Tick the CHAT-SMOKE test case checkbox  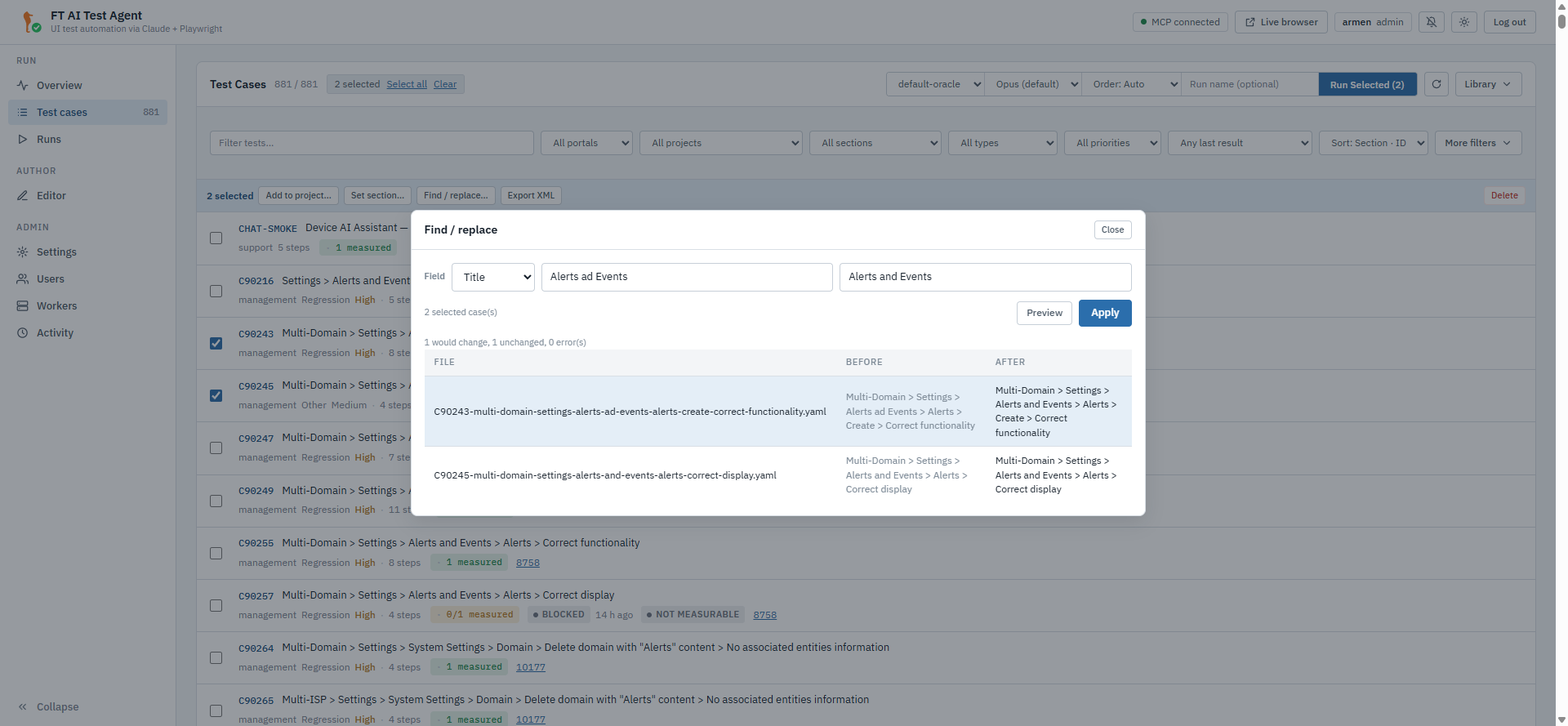216,238
